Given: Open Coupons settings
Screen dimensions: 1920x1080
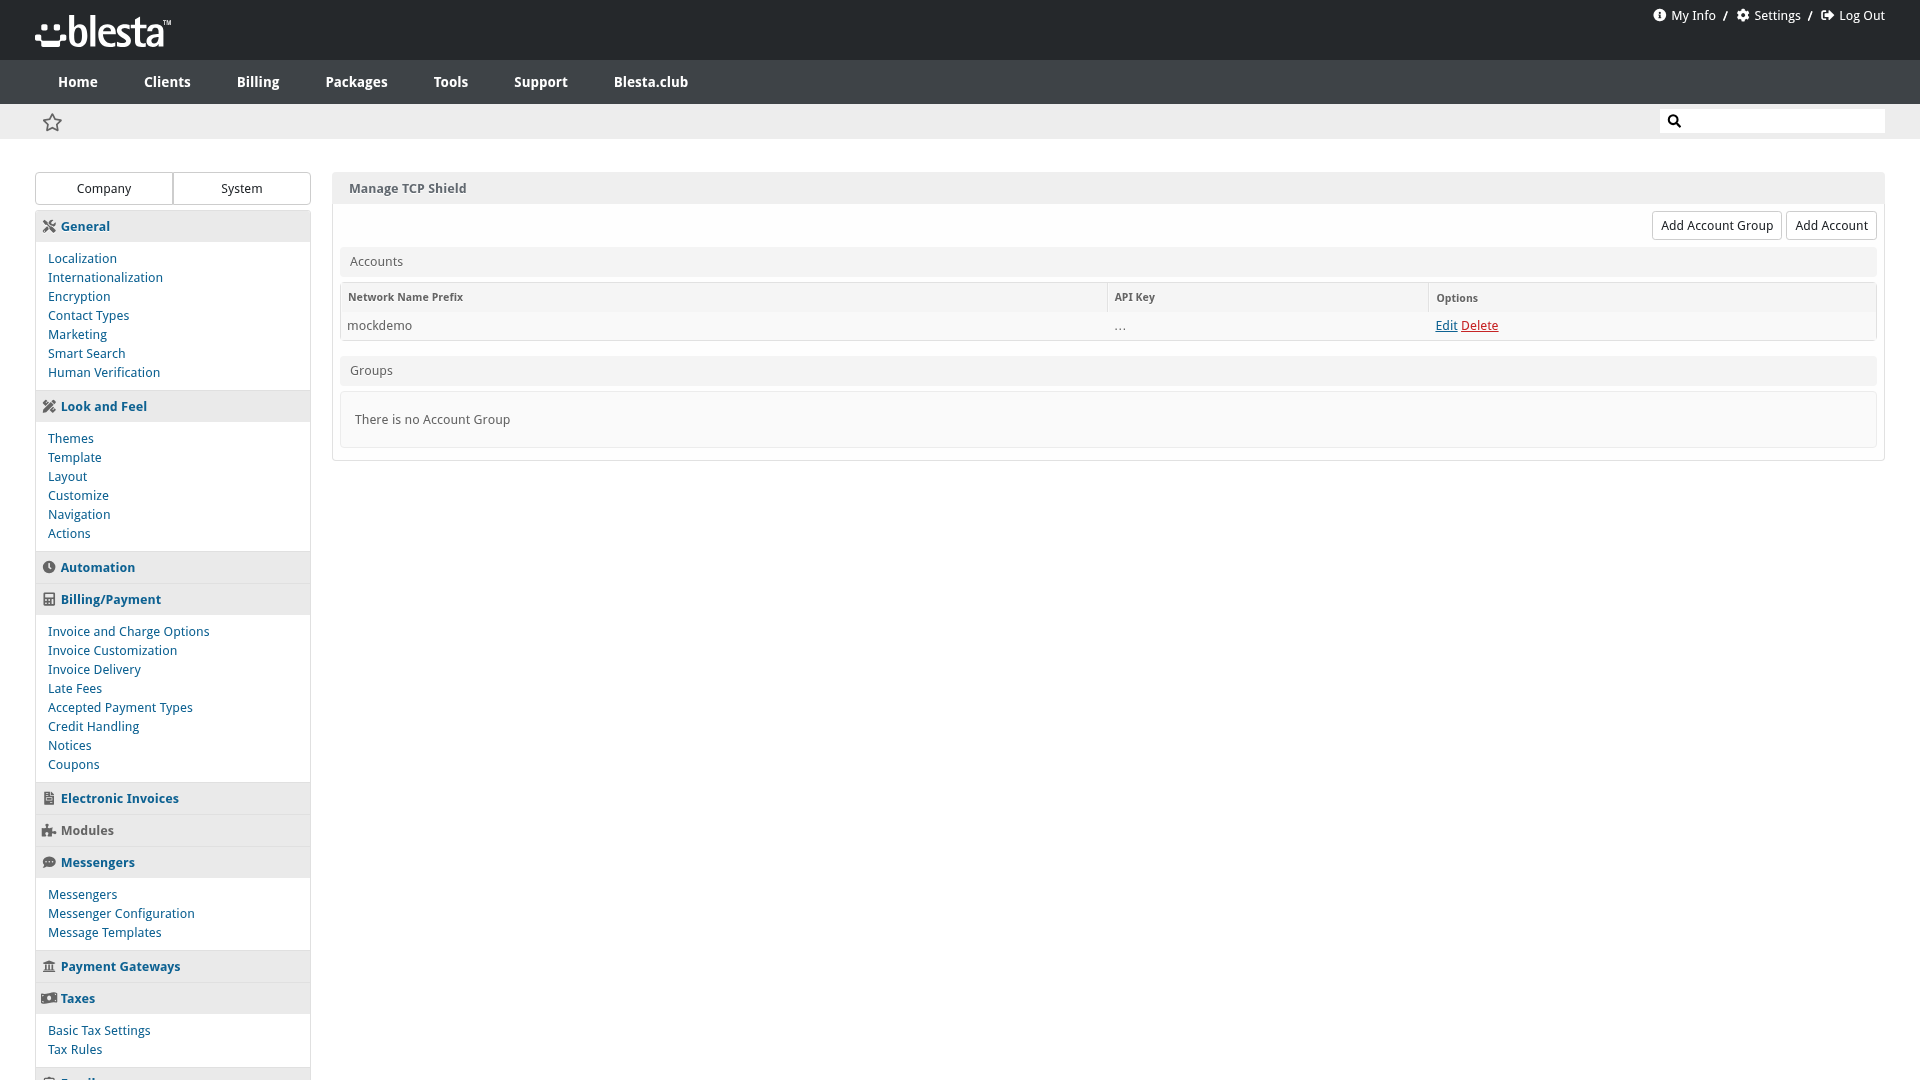Looking at the screenshot, I should pyautogui.click(x=73, y=764).
